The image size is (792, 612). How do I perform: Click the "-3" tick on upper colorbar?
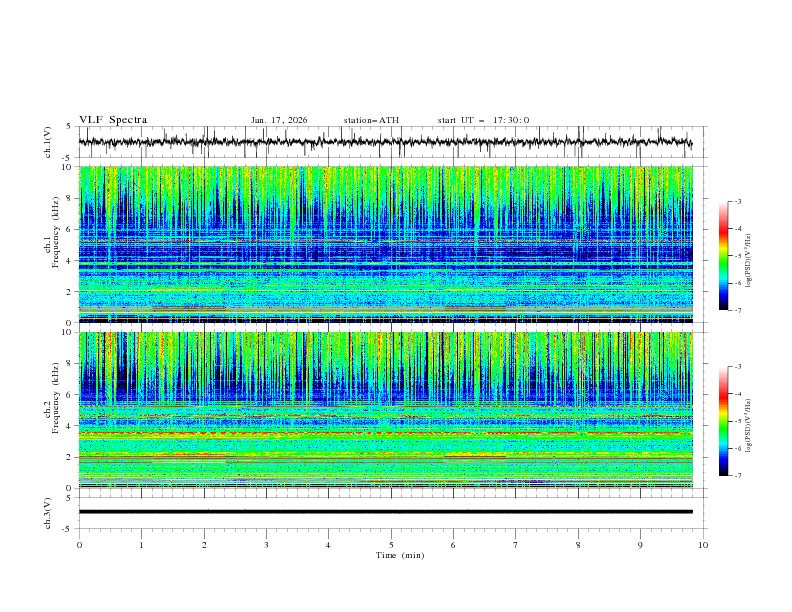(x=737, y=201)
